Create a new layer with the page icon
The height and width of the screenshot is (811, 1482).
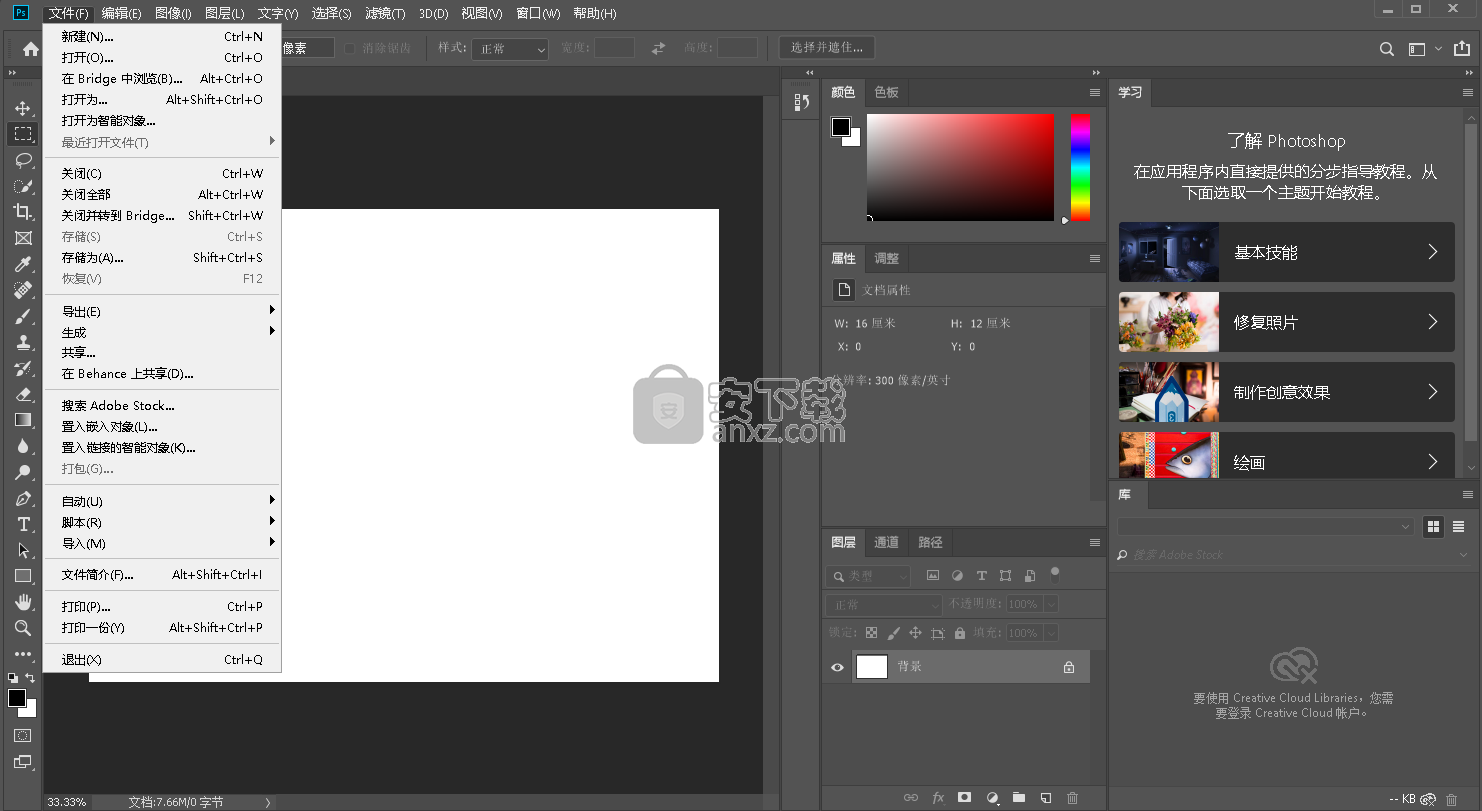[x=1045, y=798]
